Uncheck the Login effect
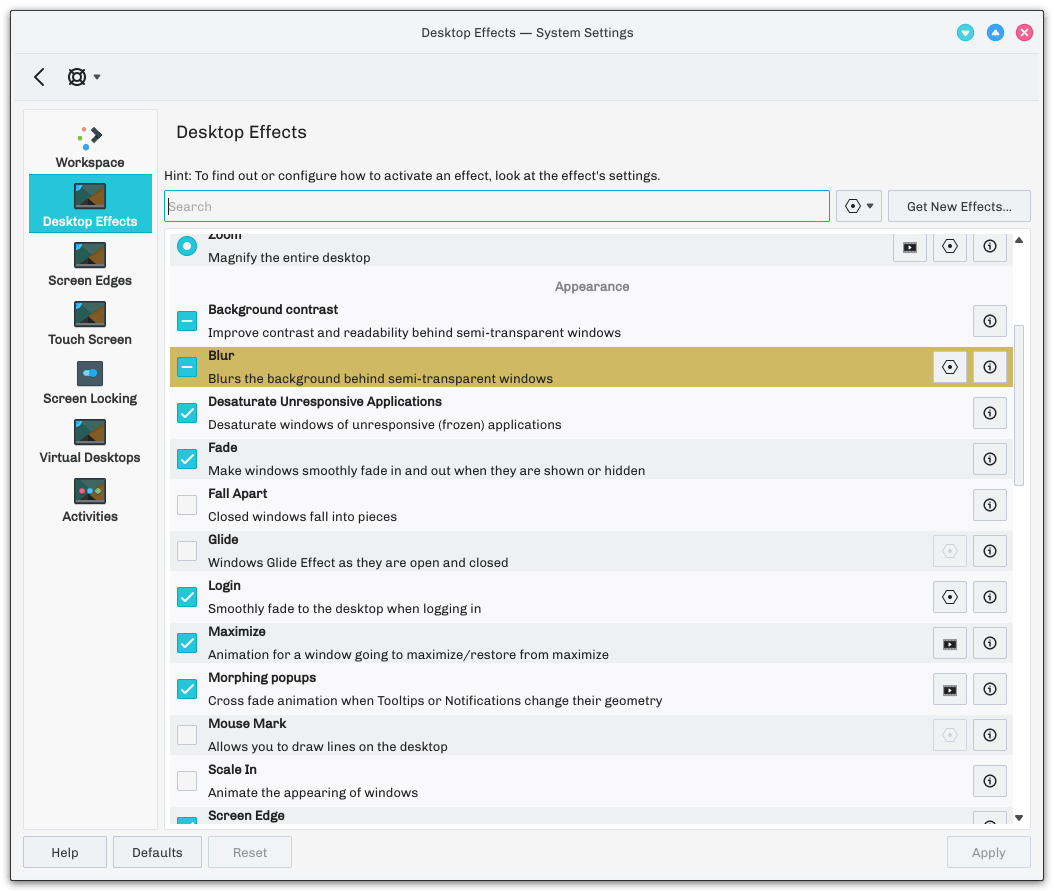Viewport: 1054px width, 891px height. pyautogui.click(x=187, y=597)
